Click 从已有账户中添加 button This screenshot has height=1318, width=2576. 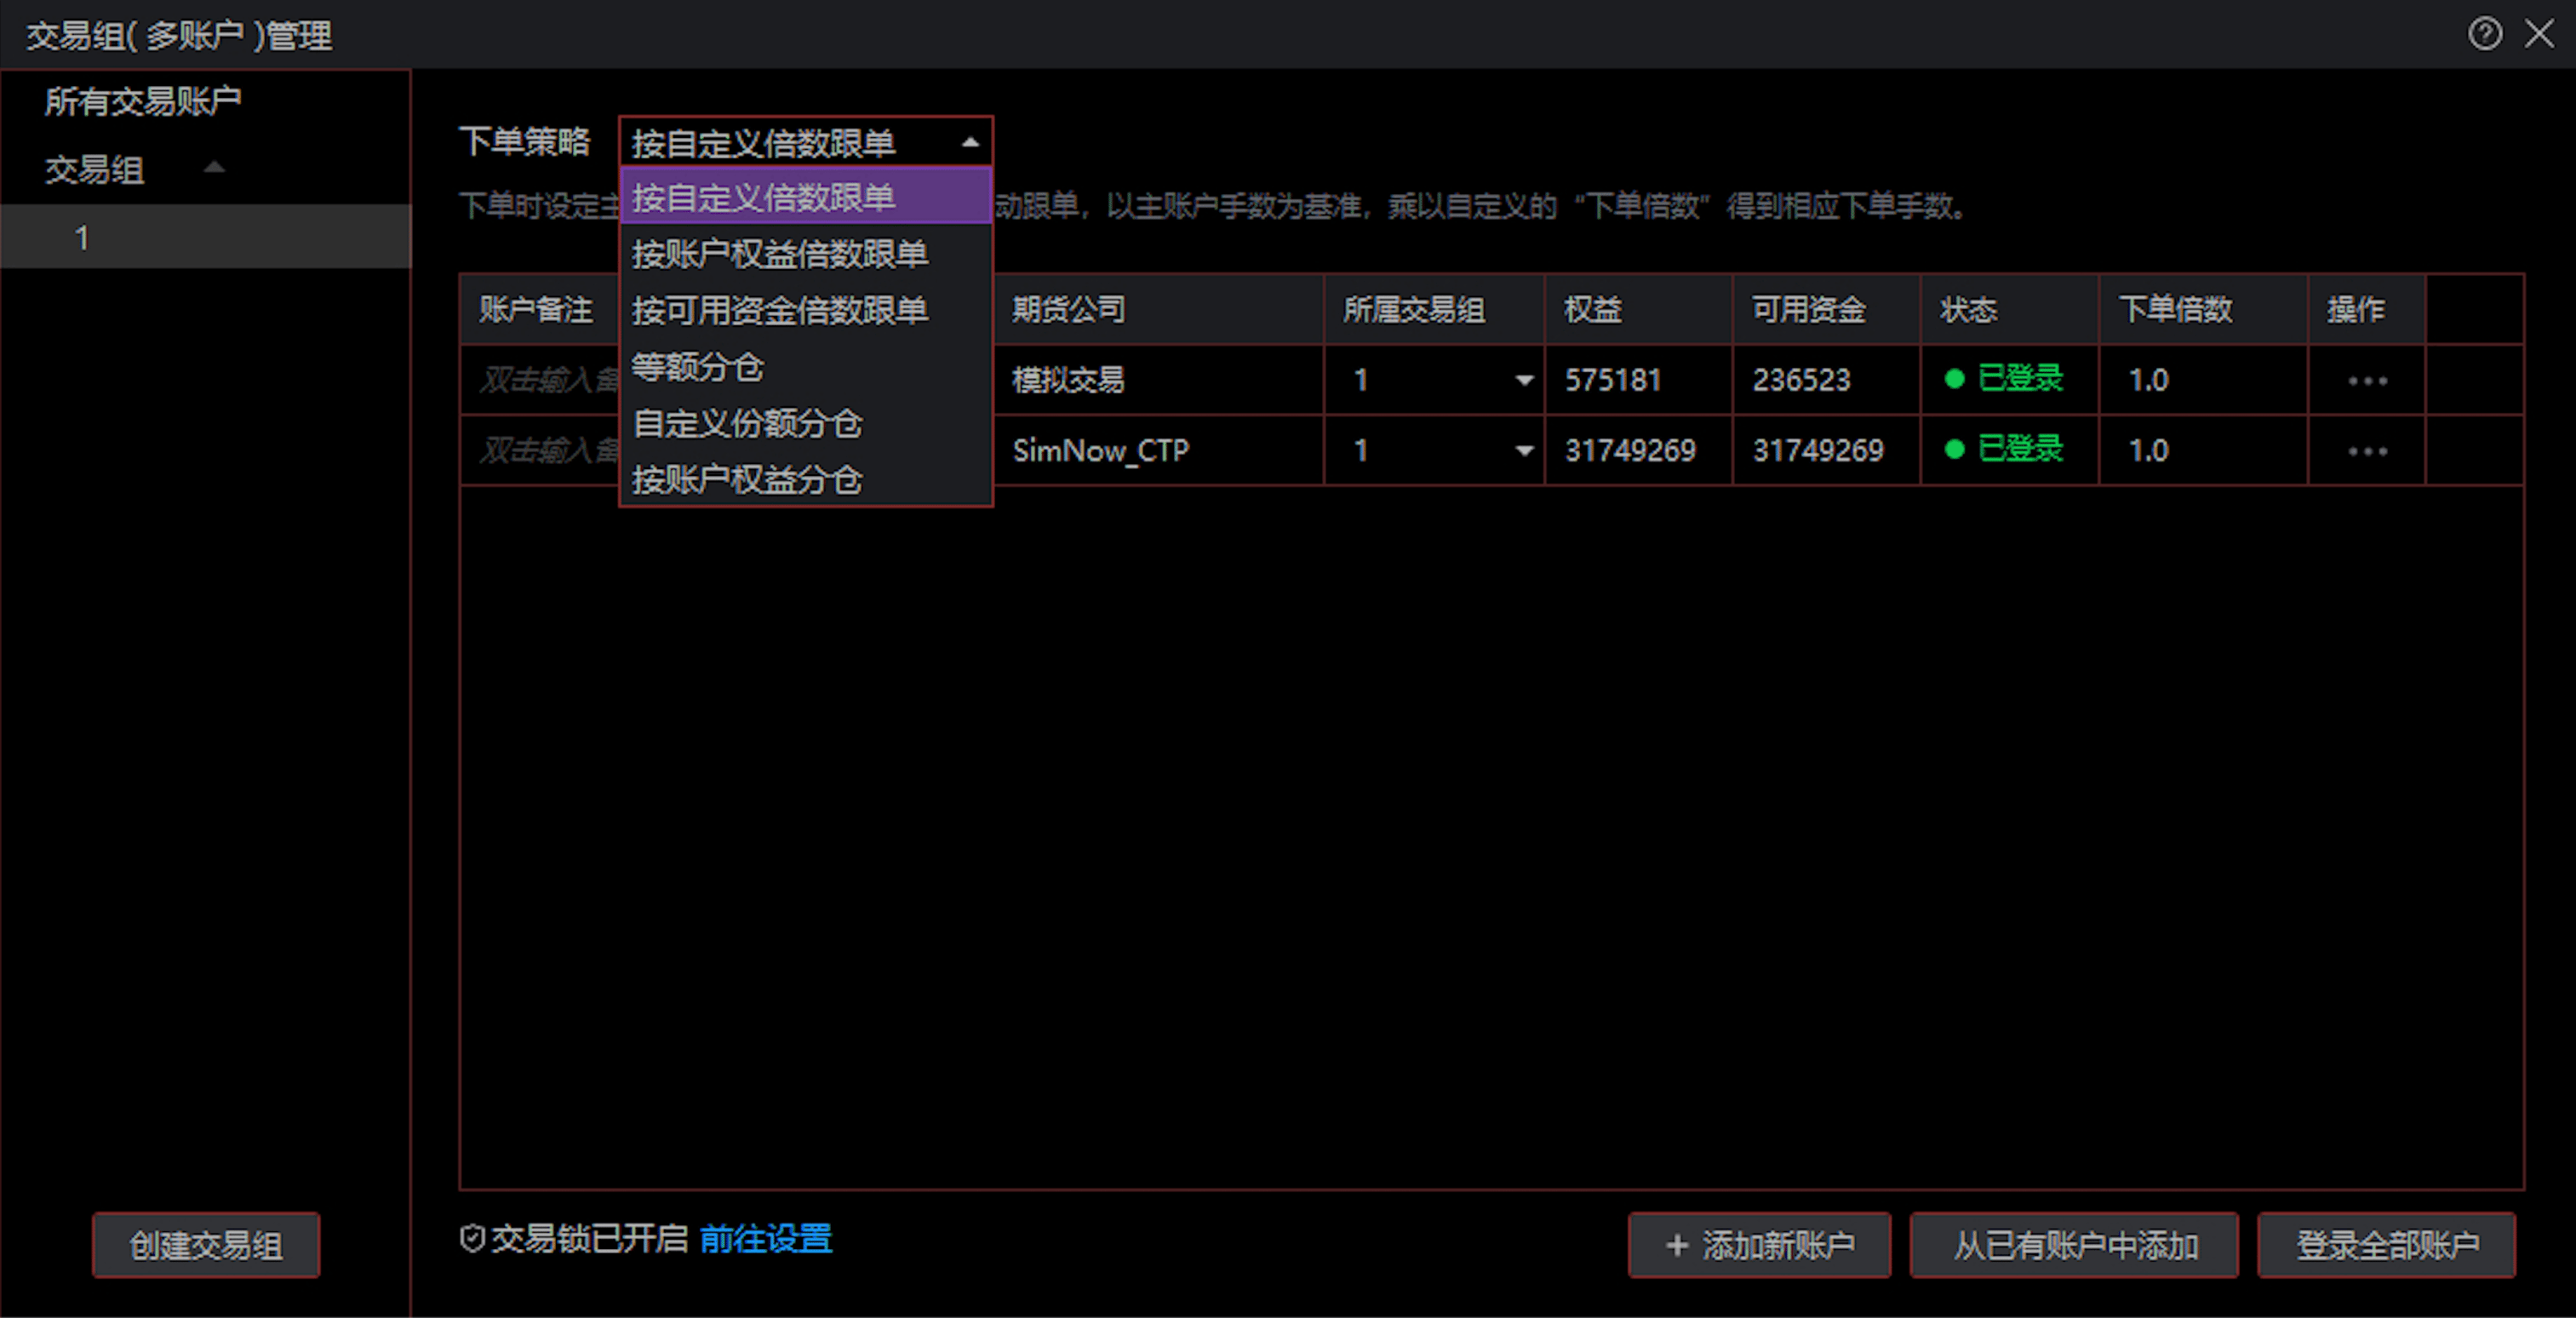2074,1245
